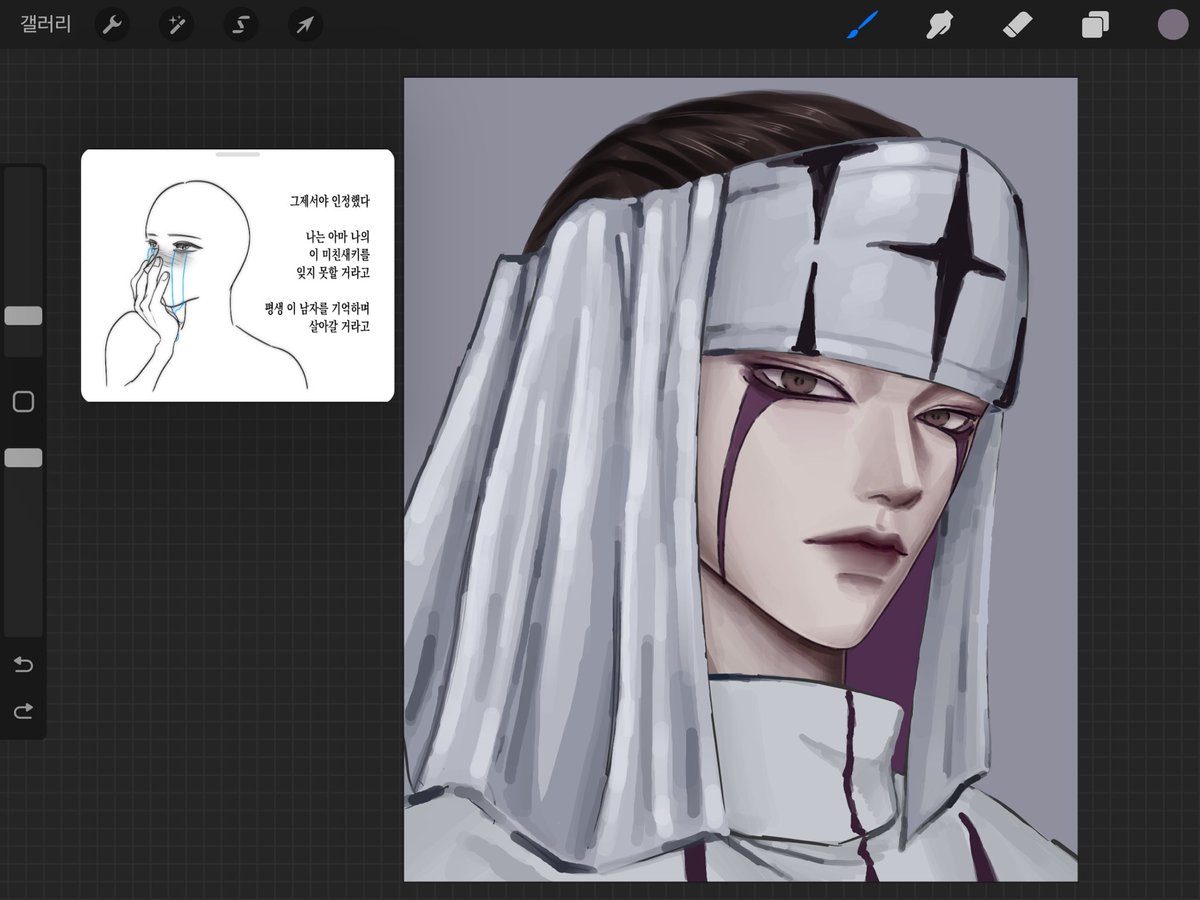
Task: Open the 갤러리 gallery
Action: 46,24
